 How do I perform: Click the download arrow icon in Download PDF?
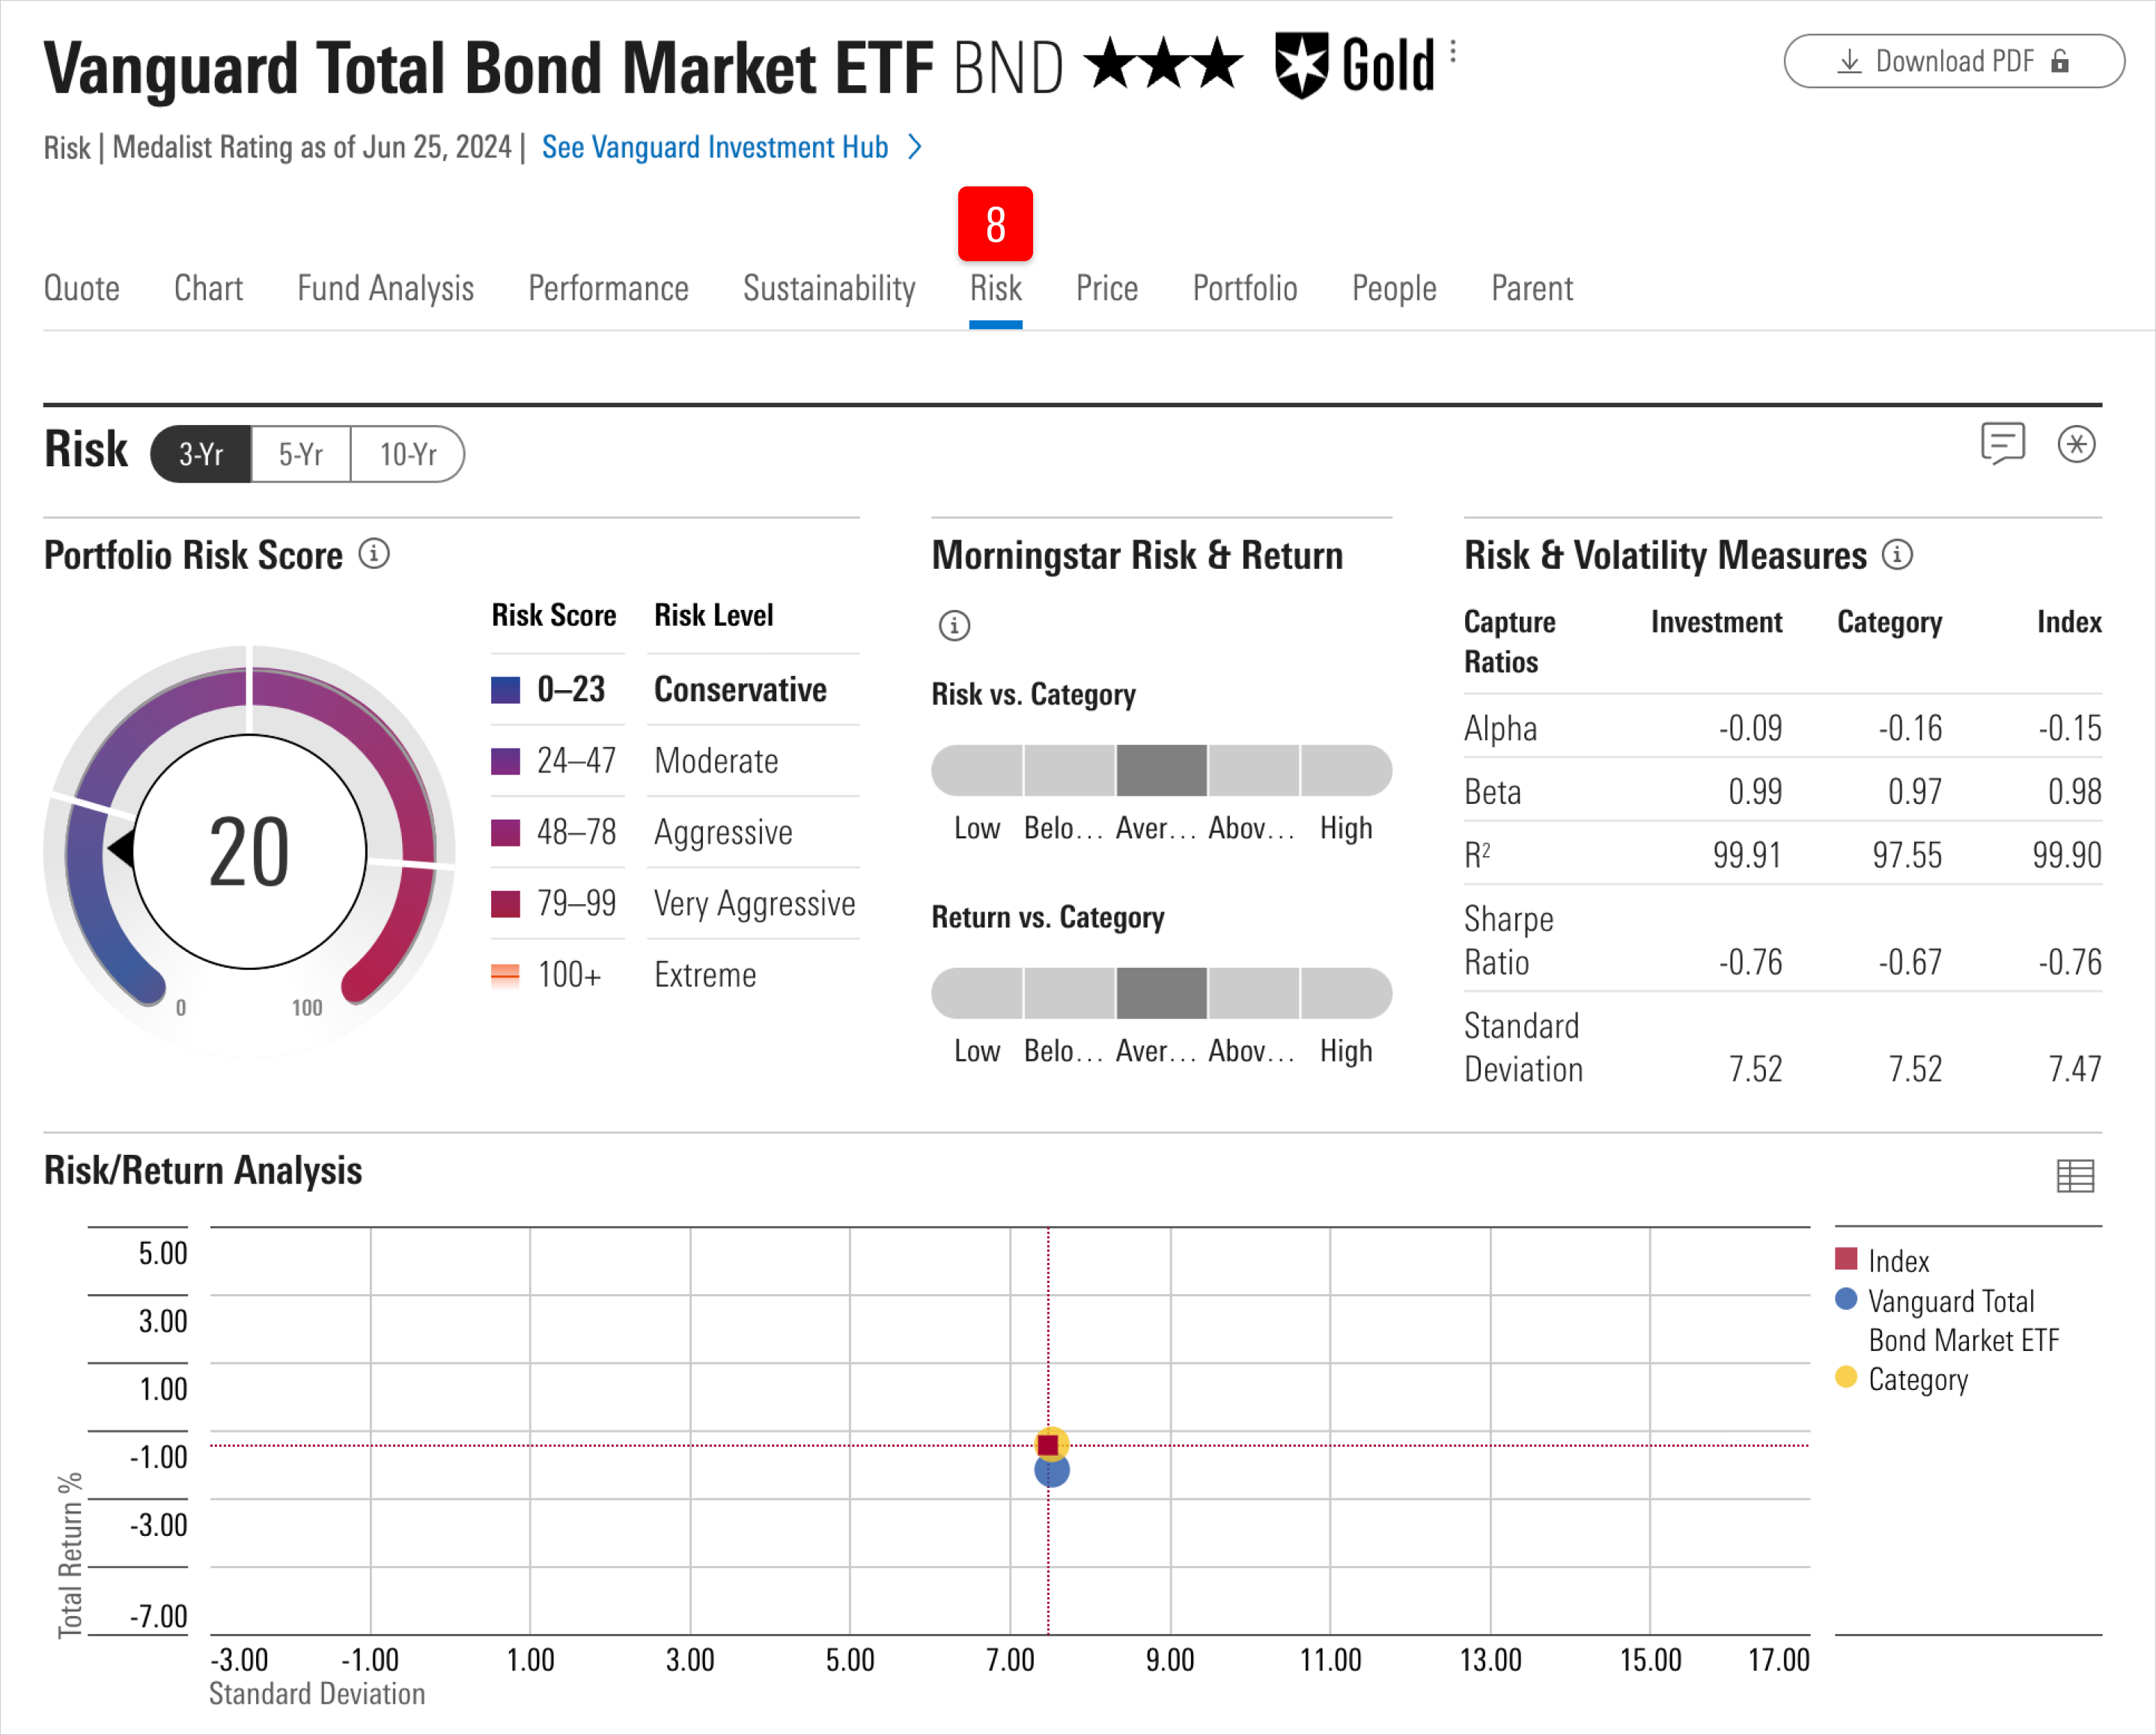pos(1849,61)
